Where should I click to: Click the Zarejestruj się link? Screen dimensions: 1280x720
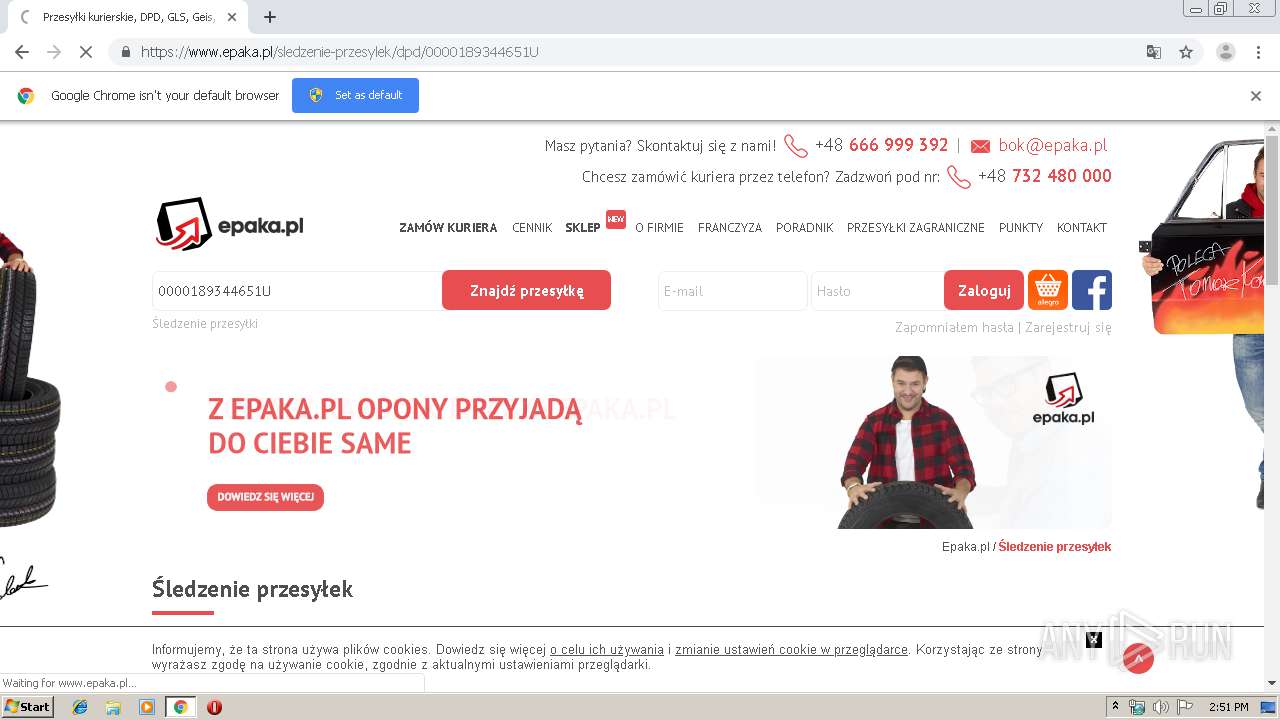pos(1068,327)
